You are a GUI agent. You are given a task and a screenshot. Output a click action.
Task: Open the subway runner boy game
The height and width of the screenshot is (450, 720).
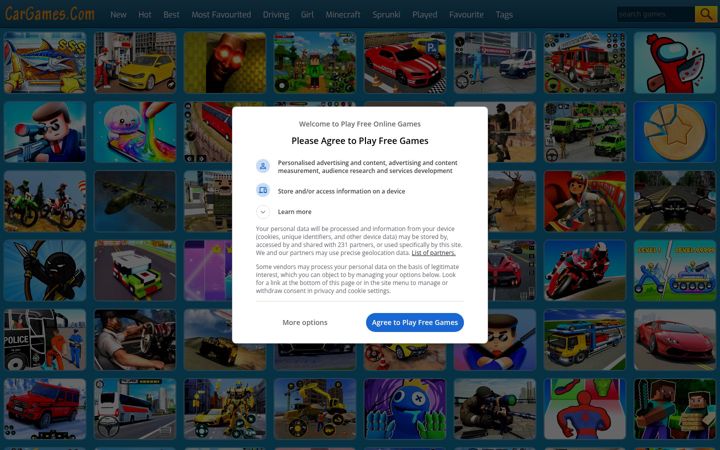(x=585, y=201)
